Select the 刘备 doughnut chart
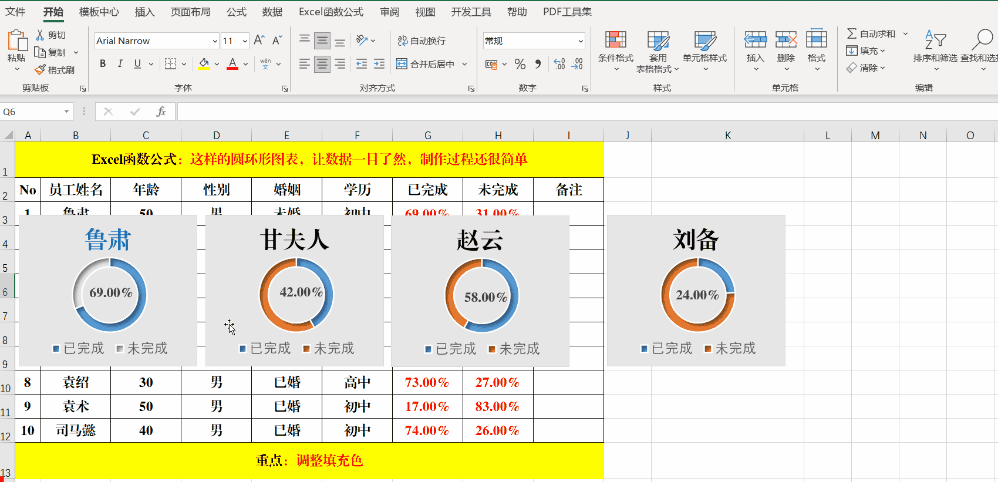The height and width of the screenshot is (482, 998). [x=696, y=290]
